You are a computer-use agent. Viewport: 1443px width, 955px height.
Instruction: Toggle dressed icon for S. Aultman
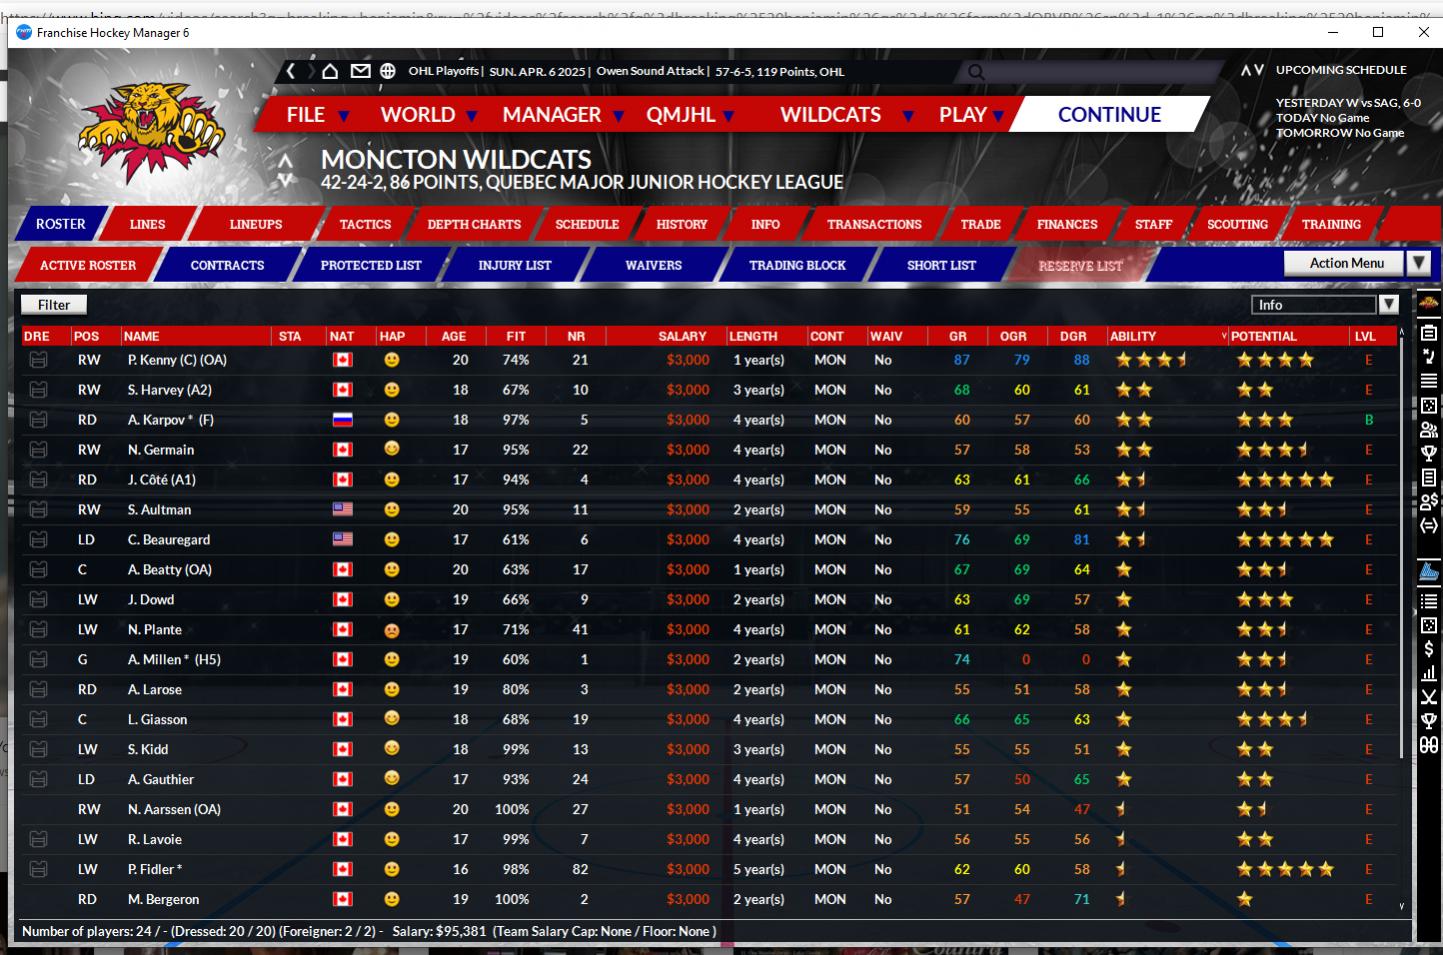tap(38, 510)
